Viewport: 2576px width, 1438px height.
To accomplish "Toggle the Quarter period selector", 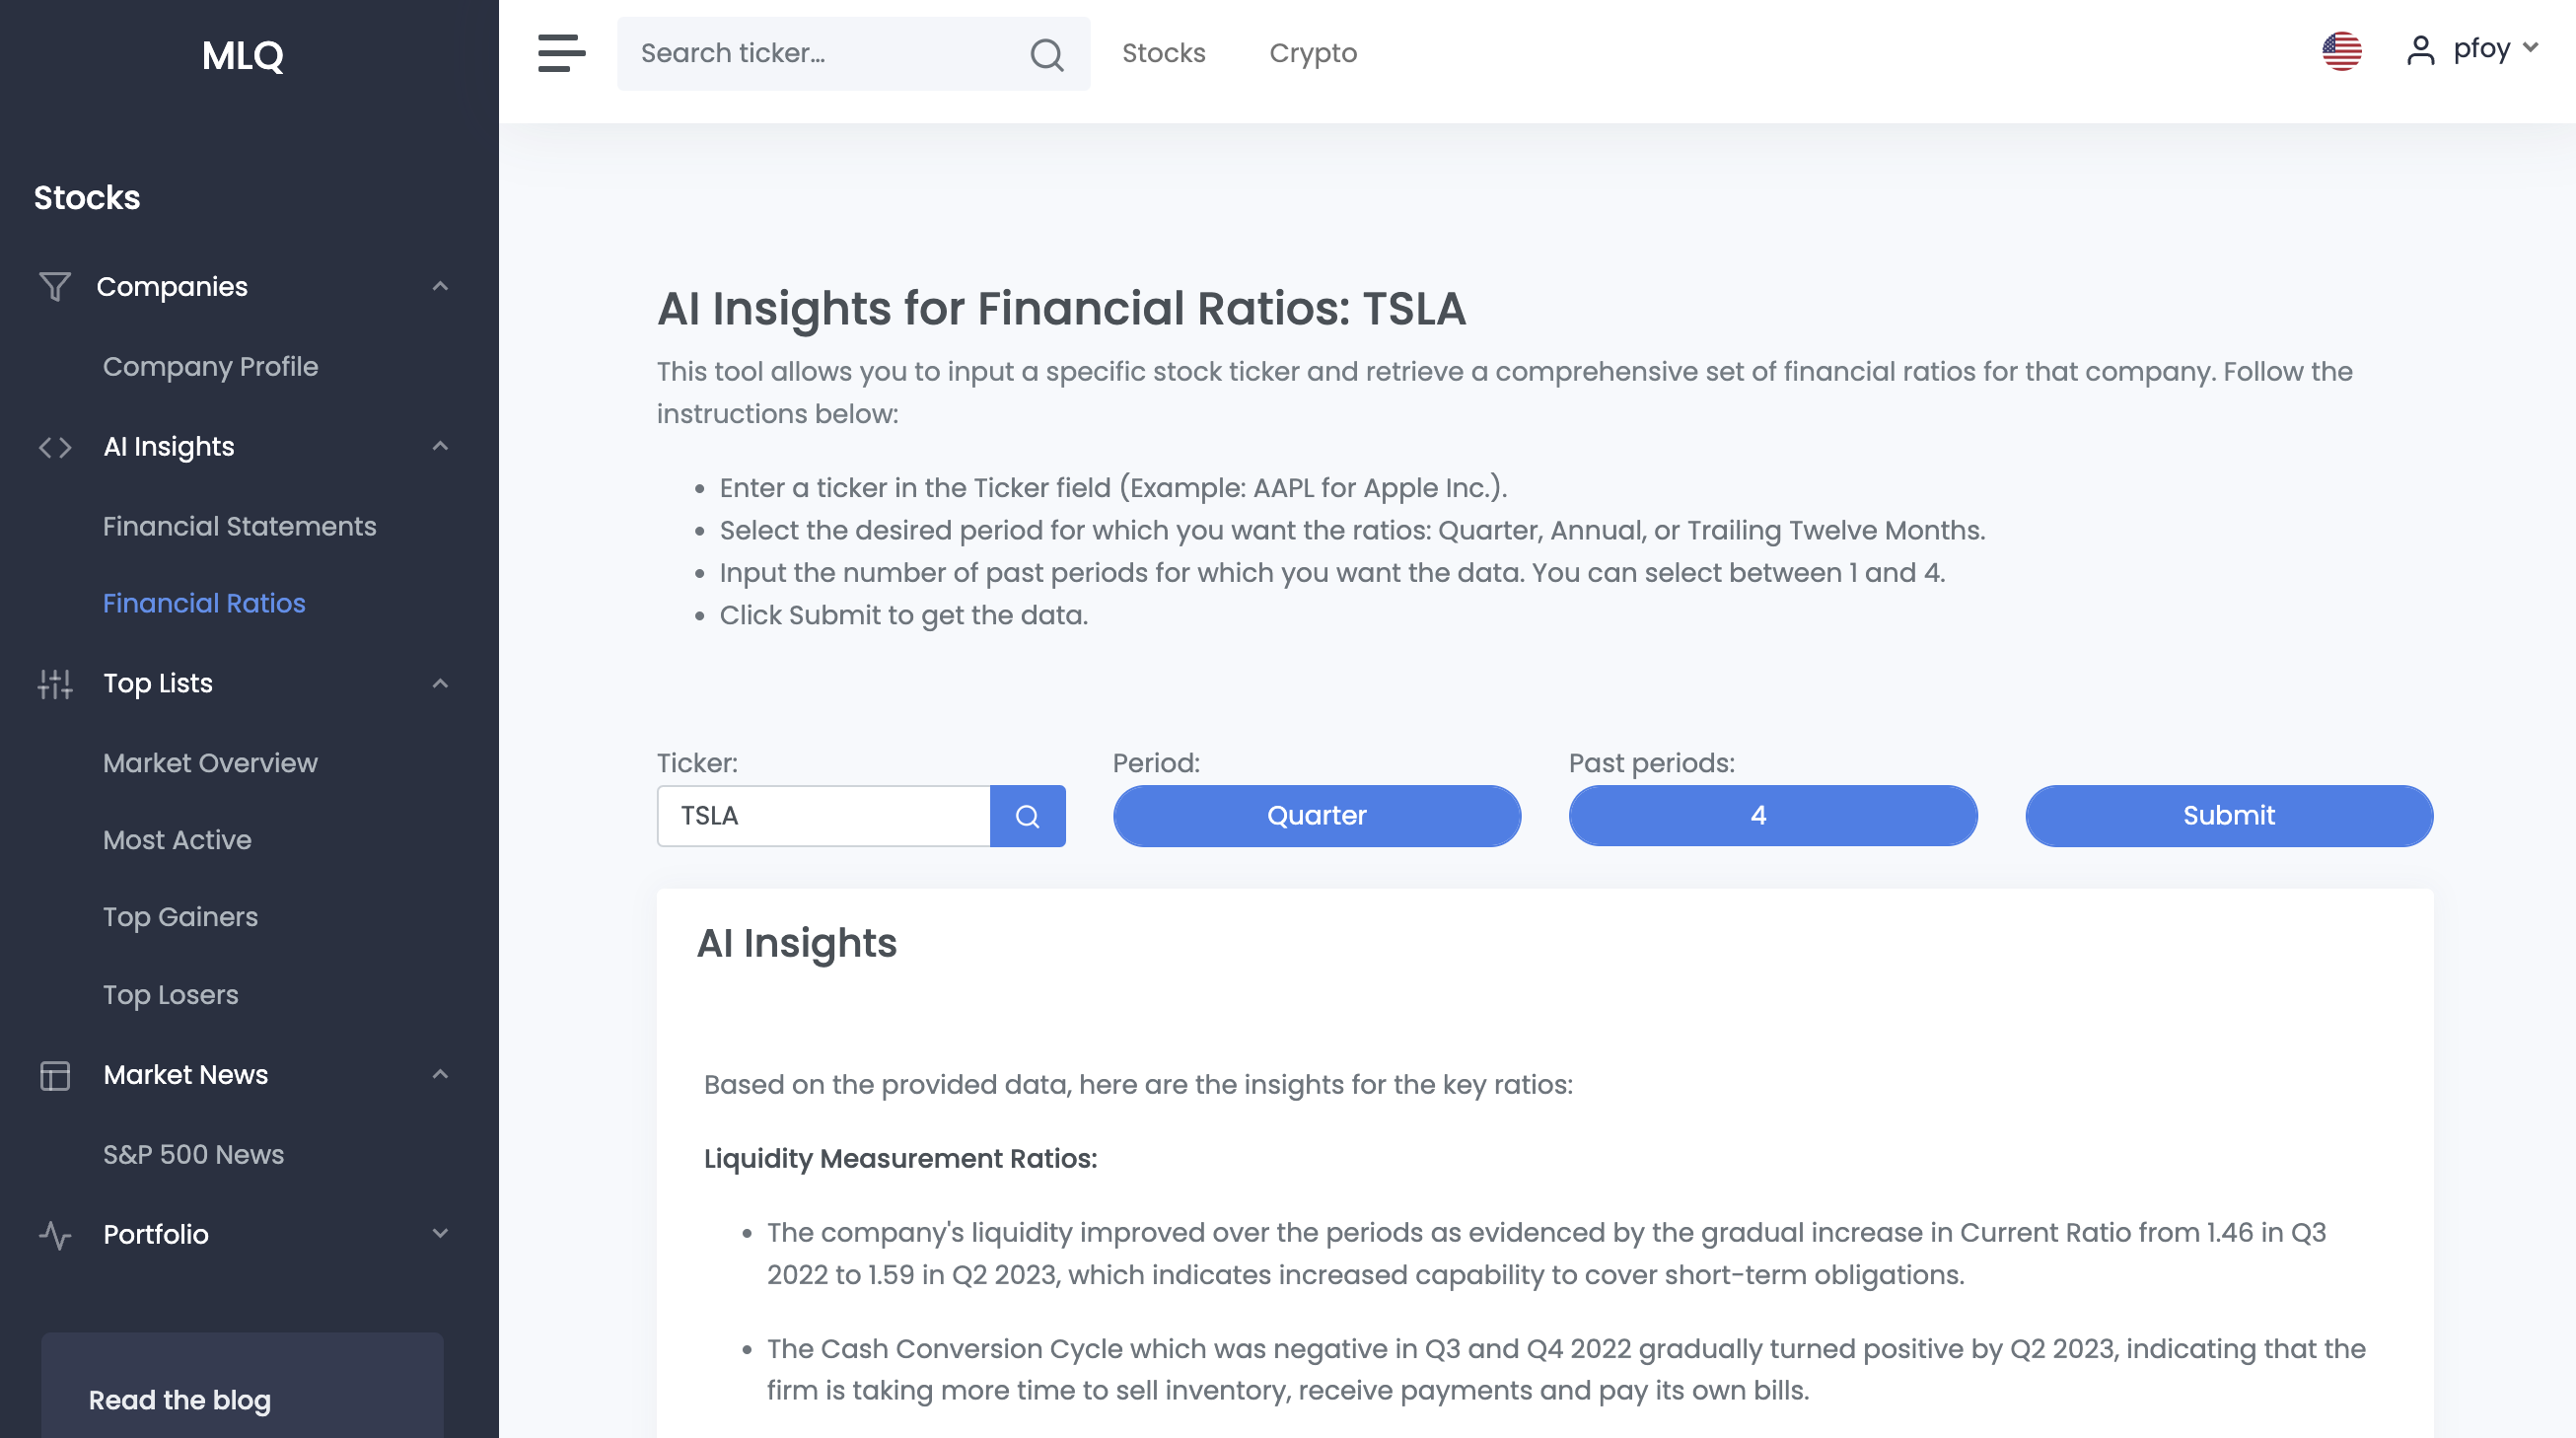I will pos(1317,816).
